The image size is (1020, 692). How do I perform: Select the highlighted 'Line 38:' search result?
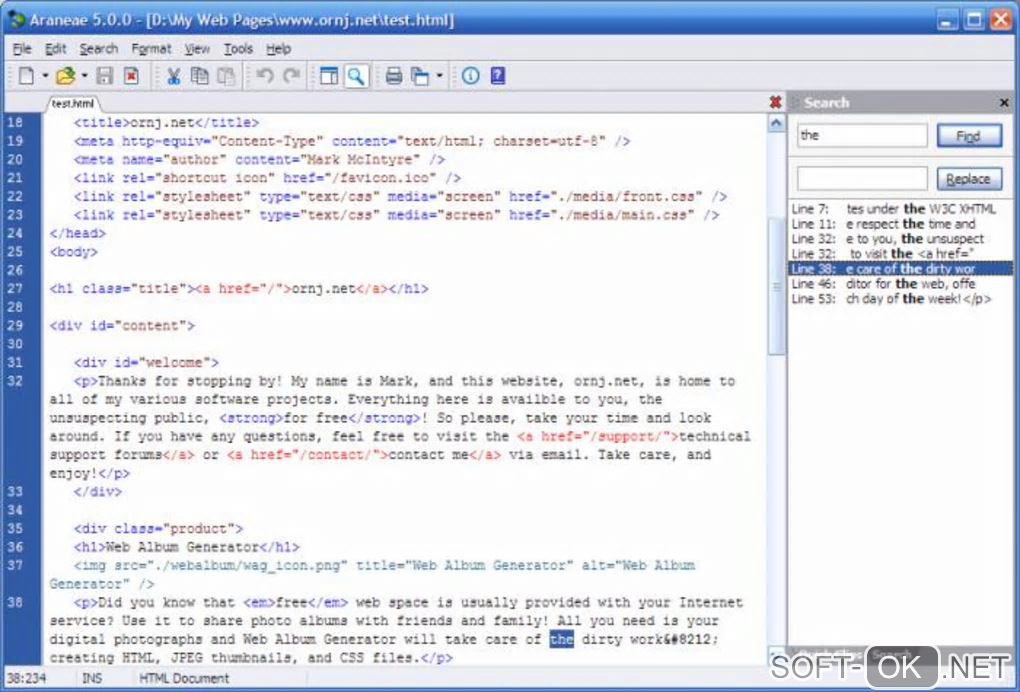tap(900, 269)
